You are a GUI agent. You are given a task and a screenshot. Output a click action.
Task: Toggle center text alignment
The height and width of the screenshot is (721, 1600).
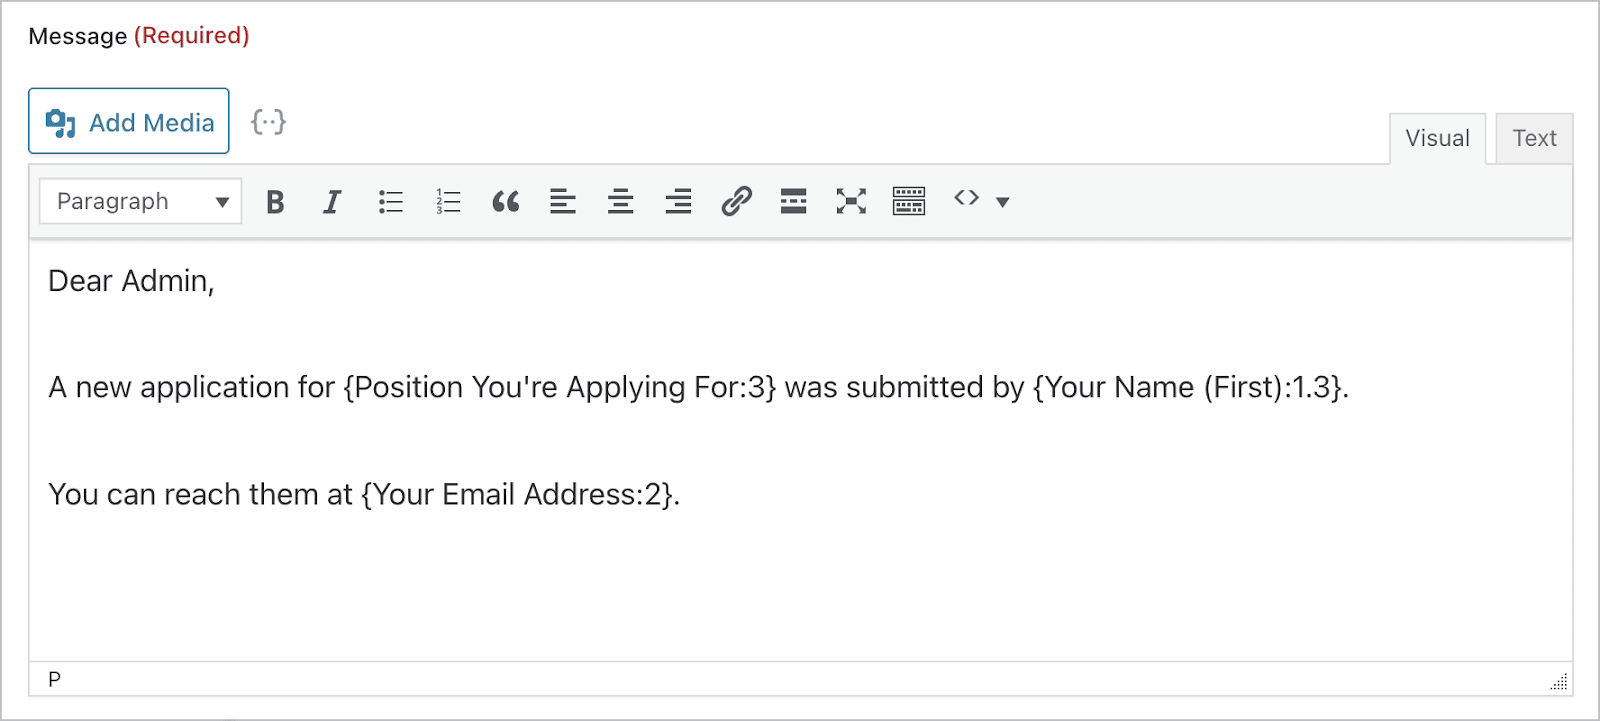[620, 201]
